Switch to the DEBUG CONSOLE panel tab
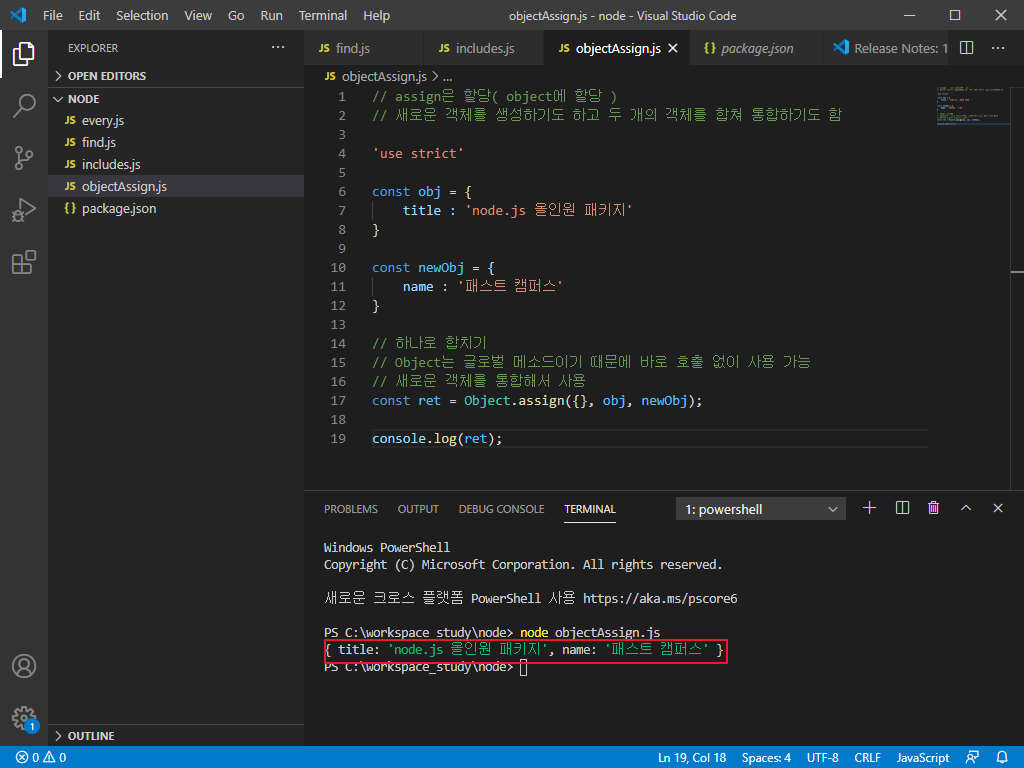The height and width of the screenshot is (768, 1024). [501, 509]
